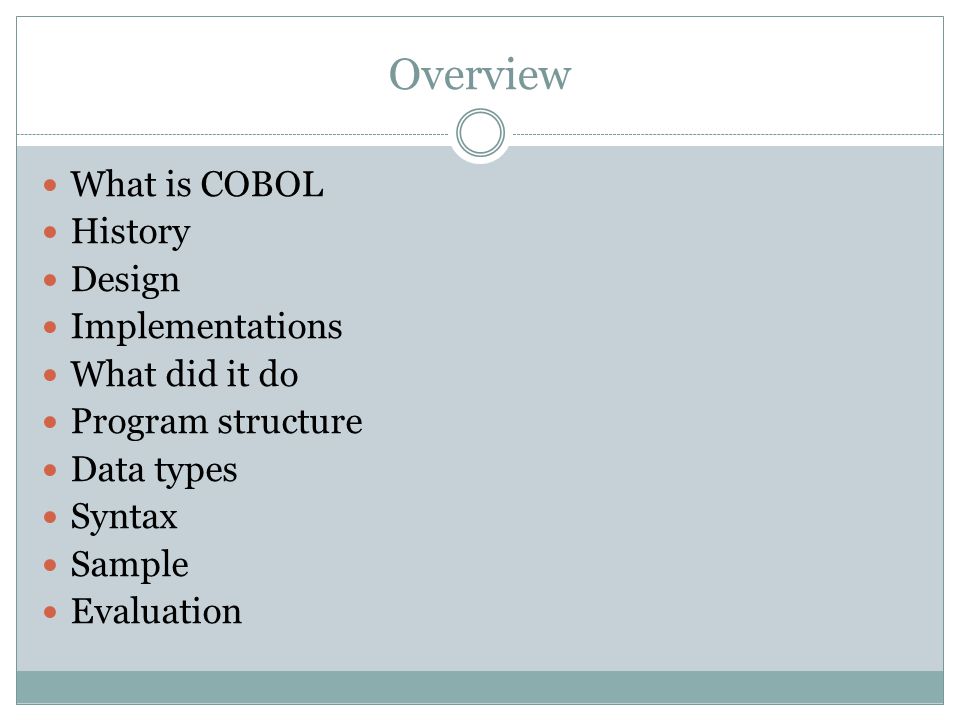
Task: Click the orange bullet beside Sample
Action: pos(50,565)
